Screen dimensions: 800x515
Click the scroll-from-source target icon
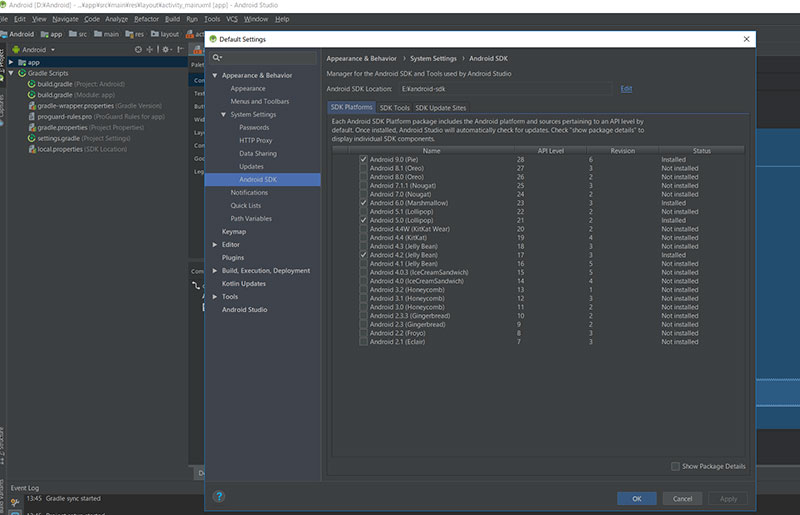coord(138,50)
